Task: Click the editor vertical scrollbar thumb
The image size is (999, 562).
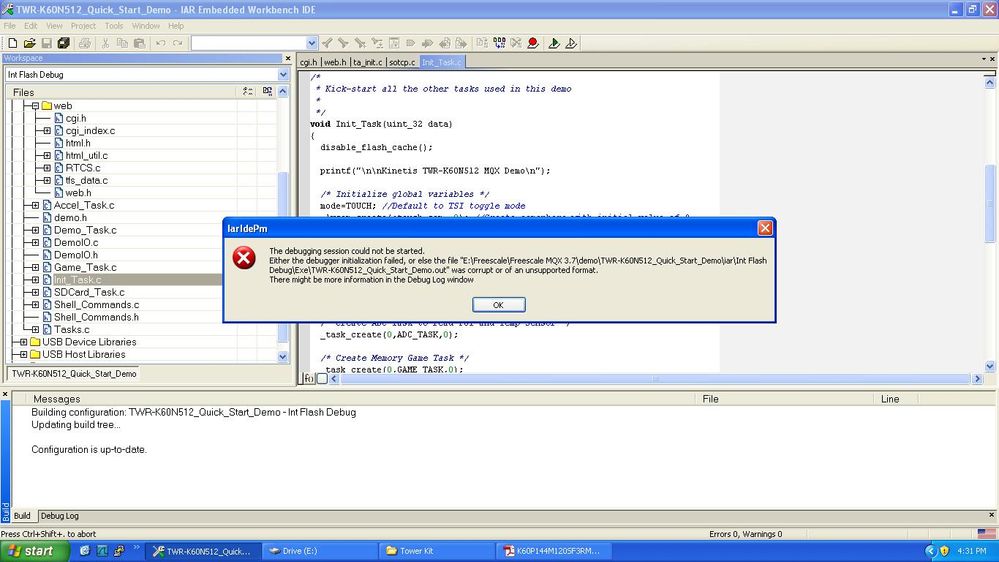Action: (989, 204)
